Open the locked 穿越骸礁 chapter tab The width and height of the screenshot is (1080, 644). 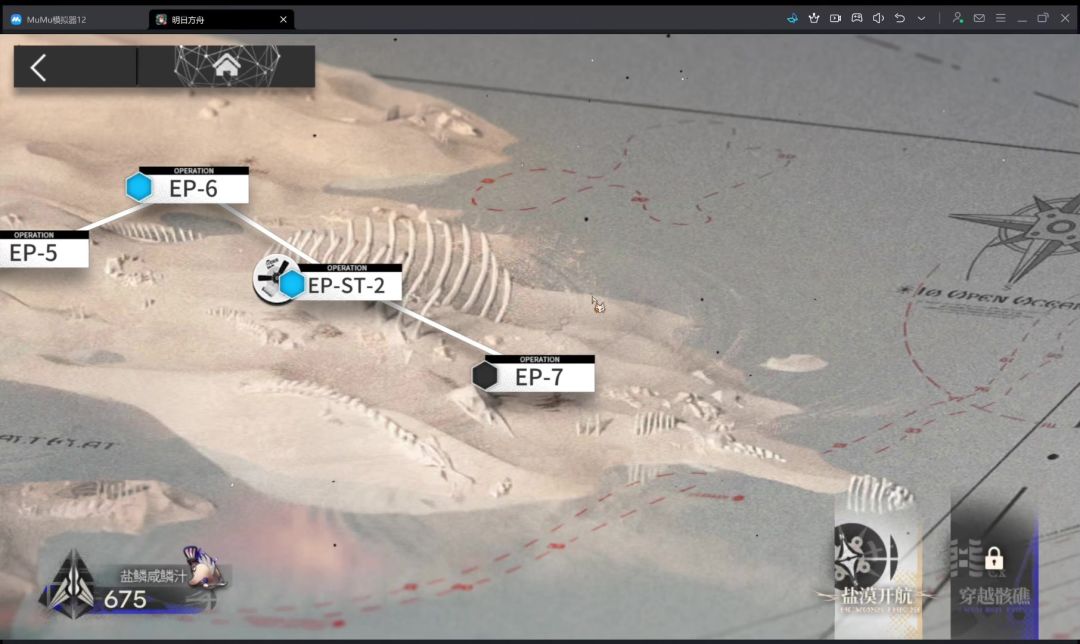point(995,573)
